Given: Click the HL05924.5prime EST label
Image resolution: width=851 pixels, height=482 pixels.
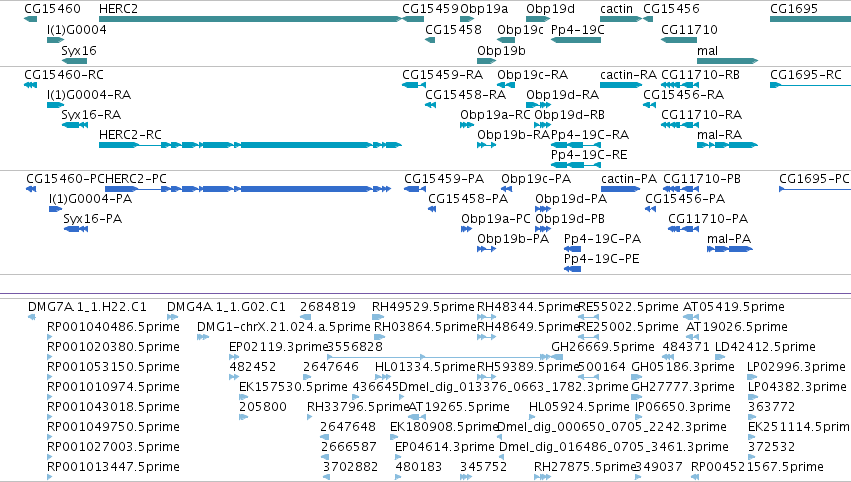Looking at the screenshot, I should pyautogui.click(x=579, y=407).
